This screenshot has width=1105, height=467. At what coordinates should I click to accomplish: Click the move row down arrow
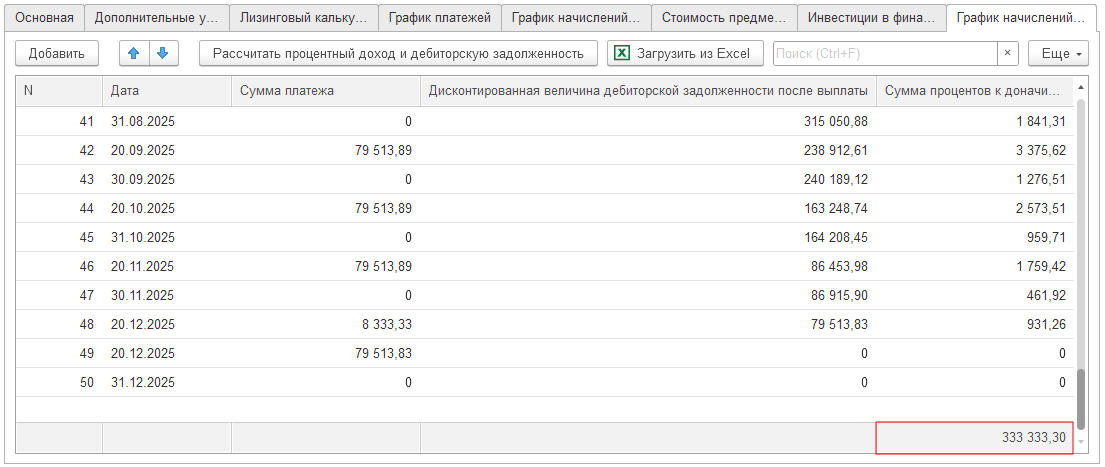coord(161,54)
